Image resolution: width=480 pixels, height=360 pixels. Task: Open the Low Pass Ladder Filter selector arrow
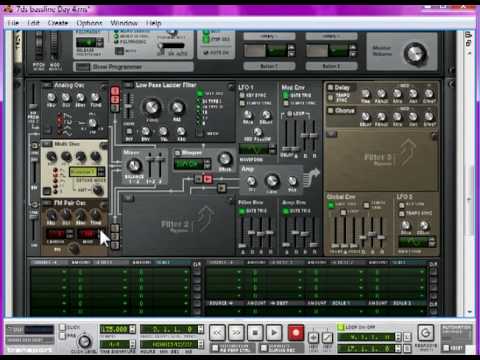coord(128,85)
